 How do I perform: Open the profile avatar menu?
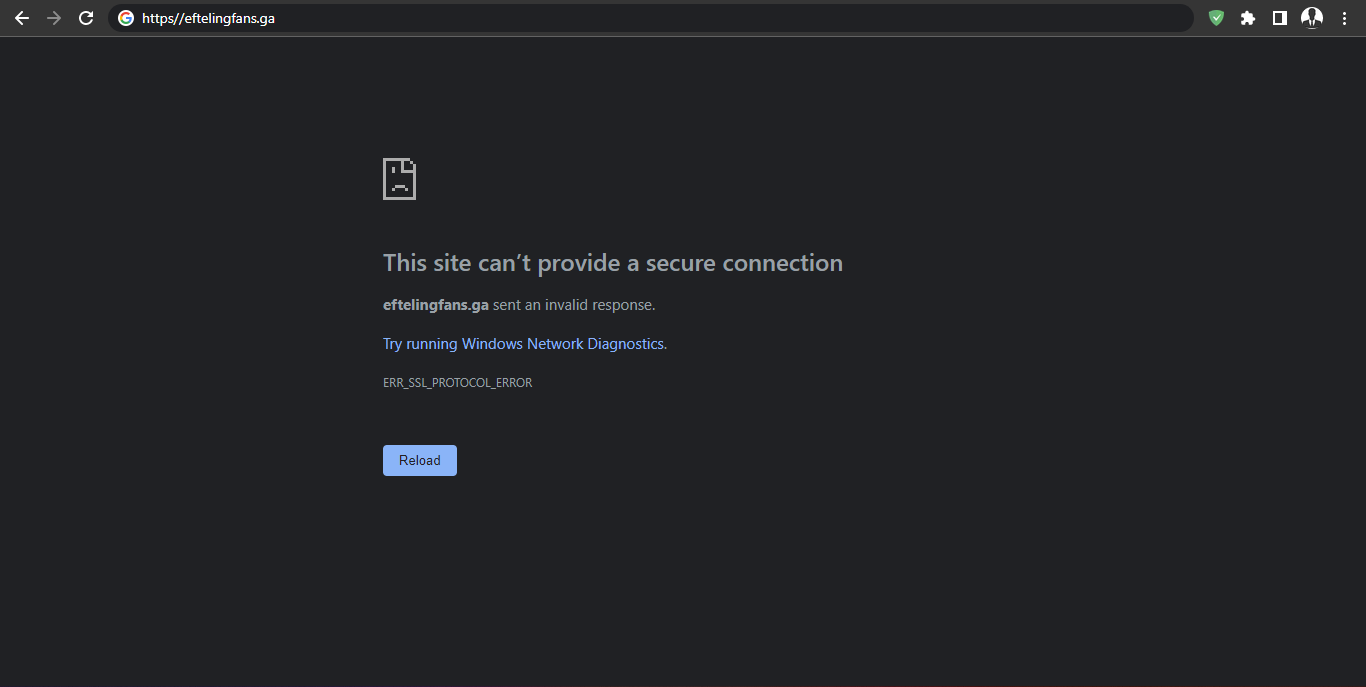coord(1312,18)
